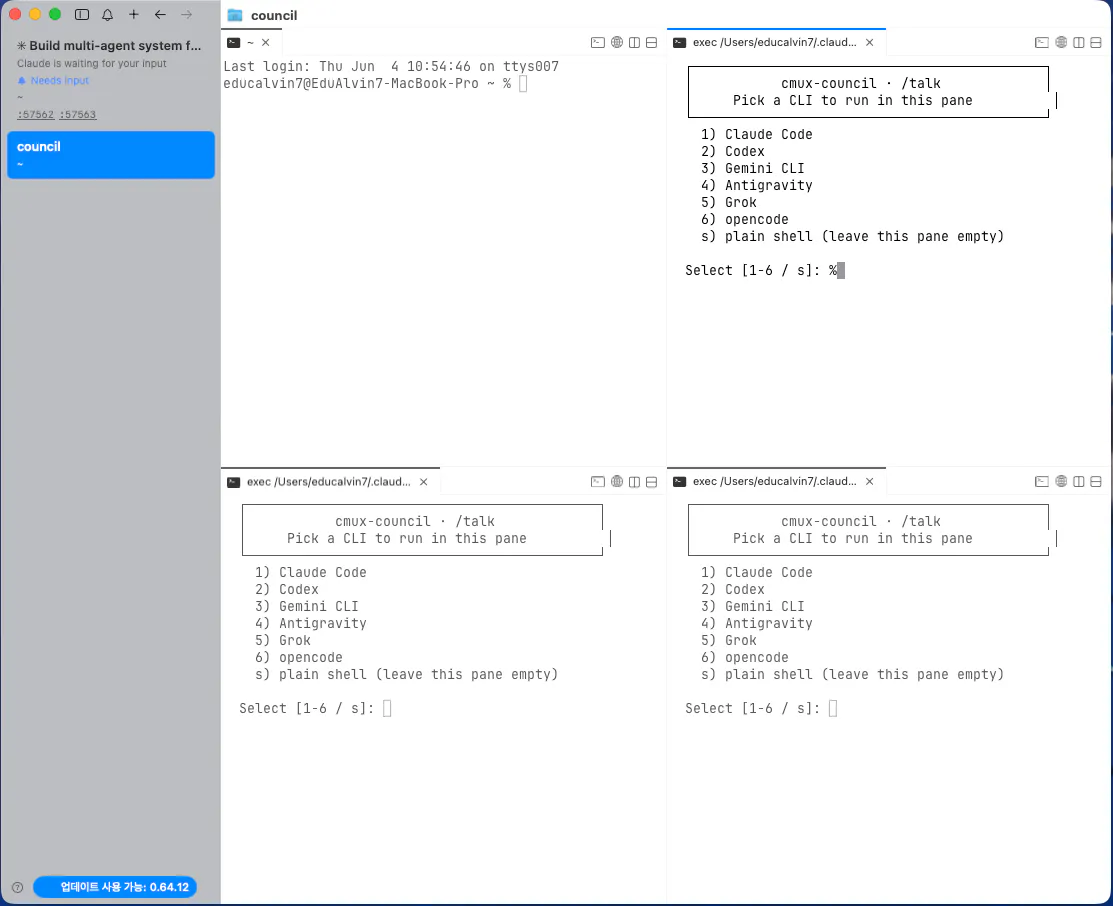Open the browser globe icon in bottom-right pane
The width and height of the screenshot is (1113, 906).
point(1061,481)
